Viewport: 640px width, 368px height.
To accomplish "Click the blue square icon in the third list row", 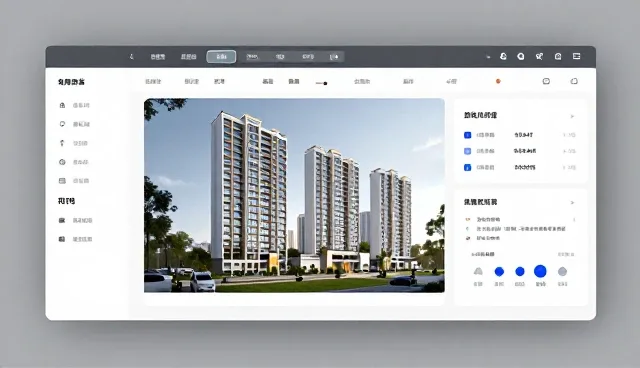I will coord(468,167).
